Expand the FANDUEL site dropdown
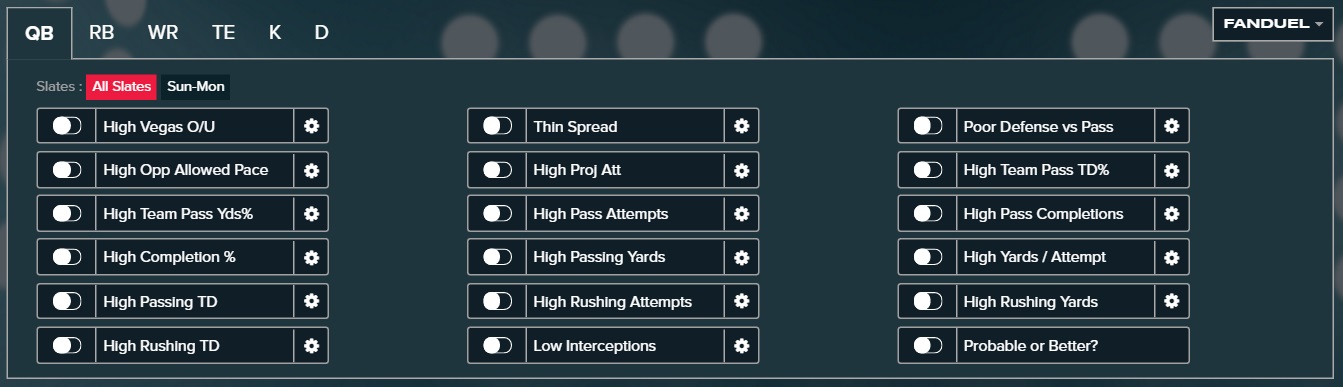 1273,24
